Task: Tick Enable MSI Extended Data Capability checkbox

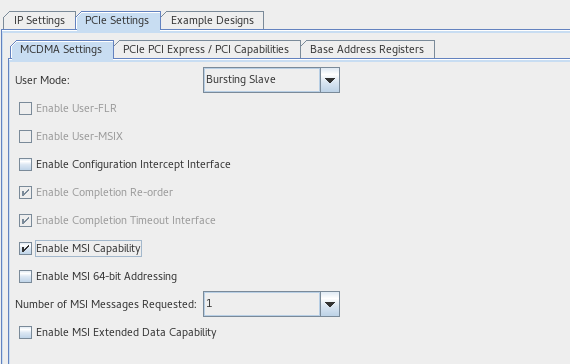Action: click(x=25, y=332)
